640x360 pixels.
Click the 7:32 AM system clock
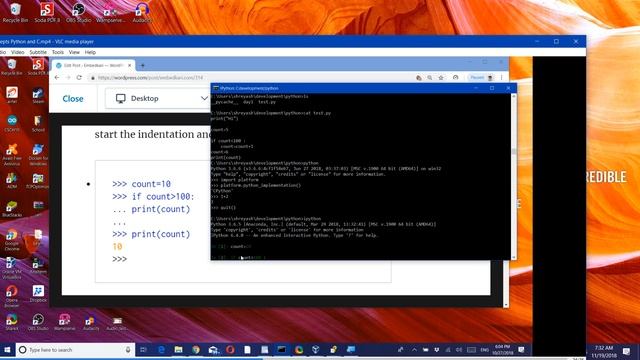pos(604,351)
